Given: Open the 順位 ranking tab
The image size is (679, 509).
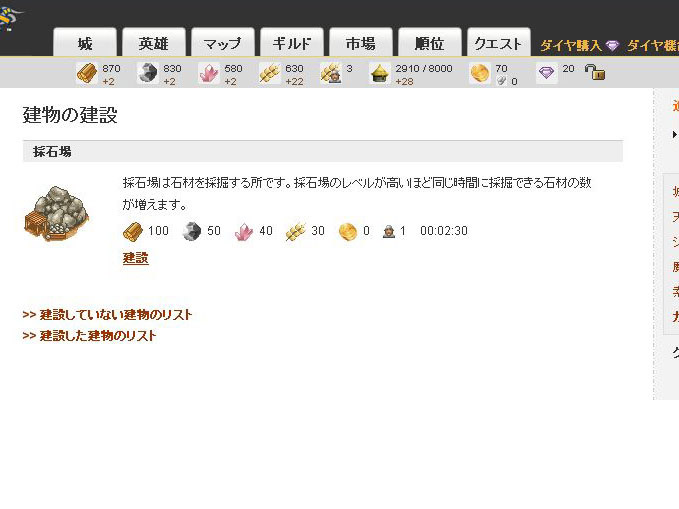Looking at the screenshot, I should coord(430,43).
